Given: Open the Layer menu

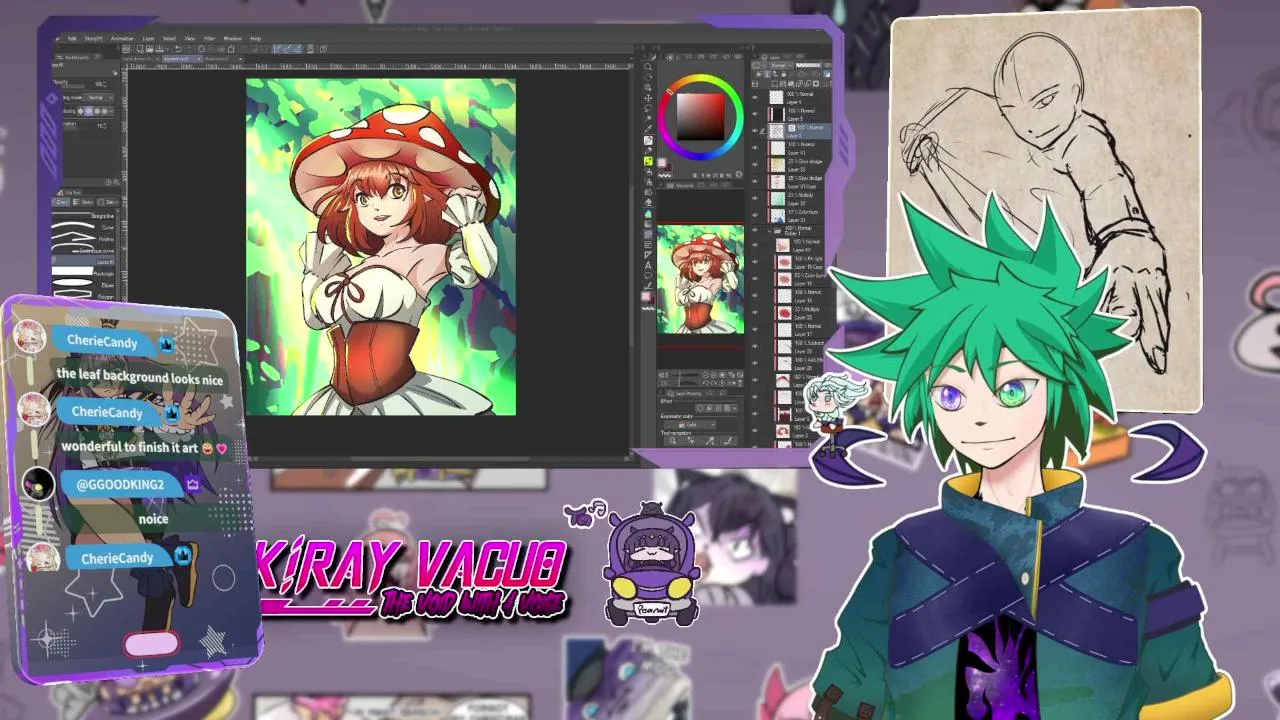Looking at the screenshot, I should tap(148, 39).
